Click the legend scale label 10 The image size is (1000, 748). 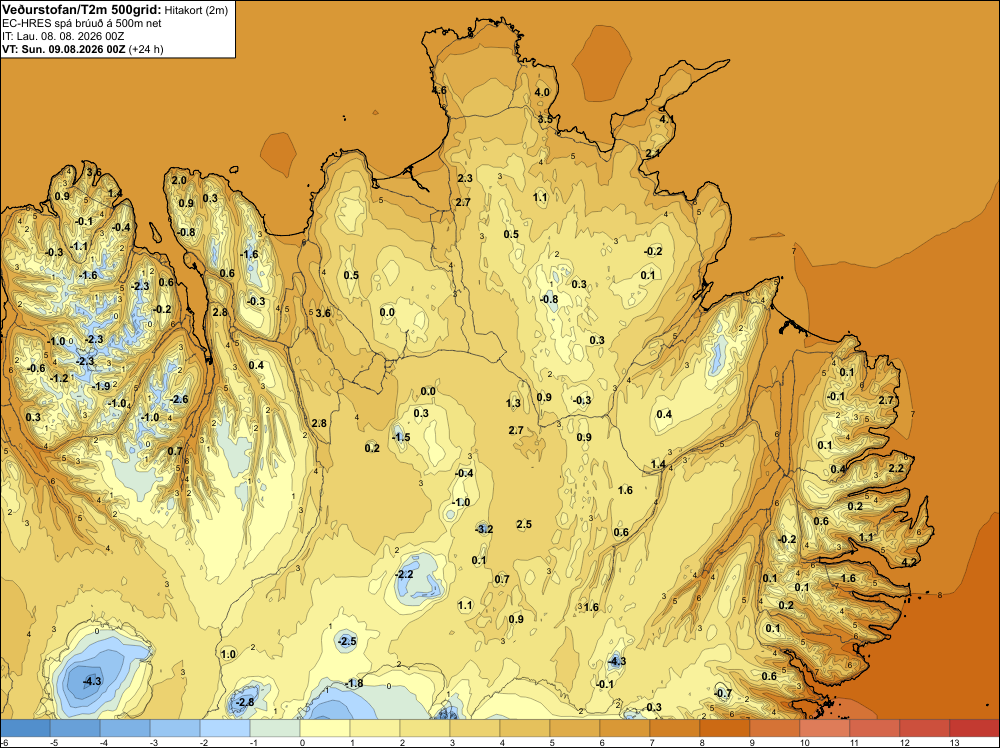(805, 742)
